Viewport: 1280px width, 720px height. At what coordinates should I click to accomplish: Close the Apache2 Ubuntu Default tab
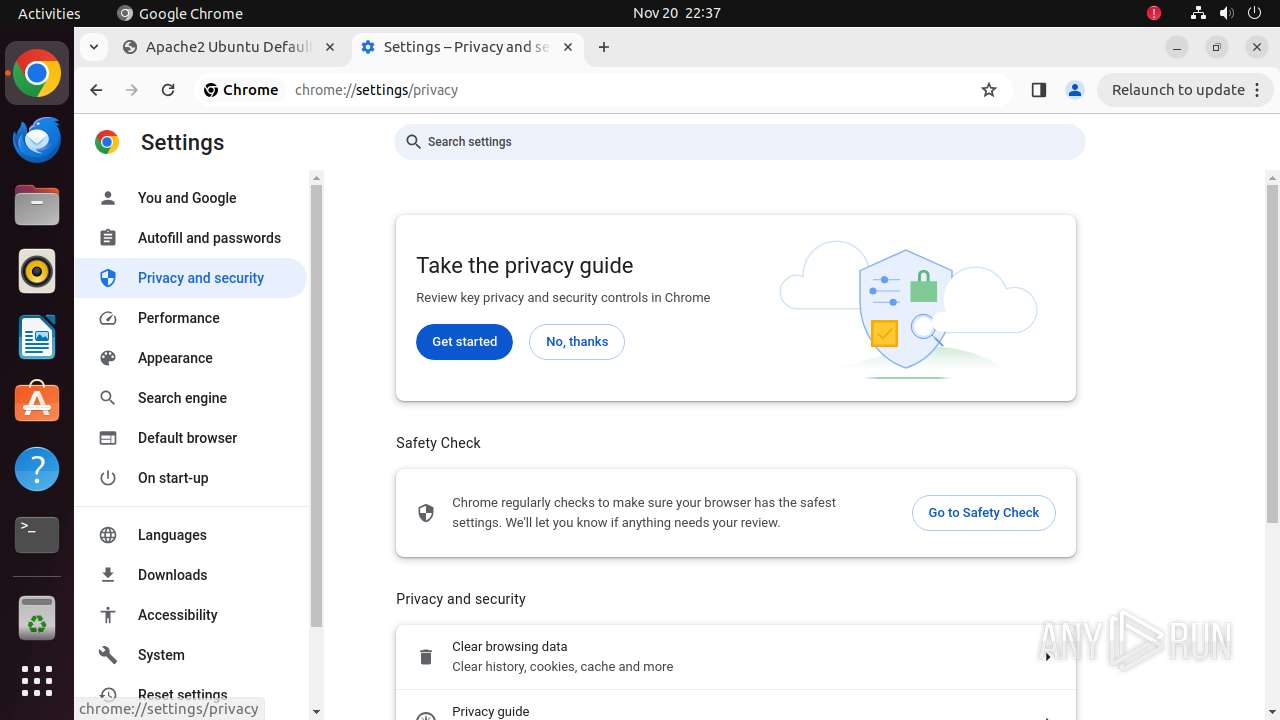click(331, 47)
